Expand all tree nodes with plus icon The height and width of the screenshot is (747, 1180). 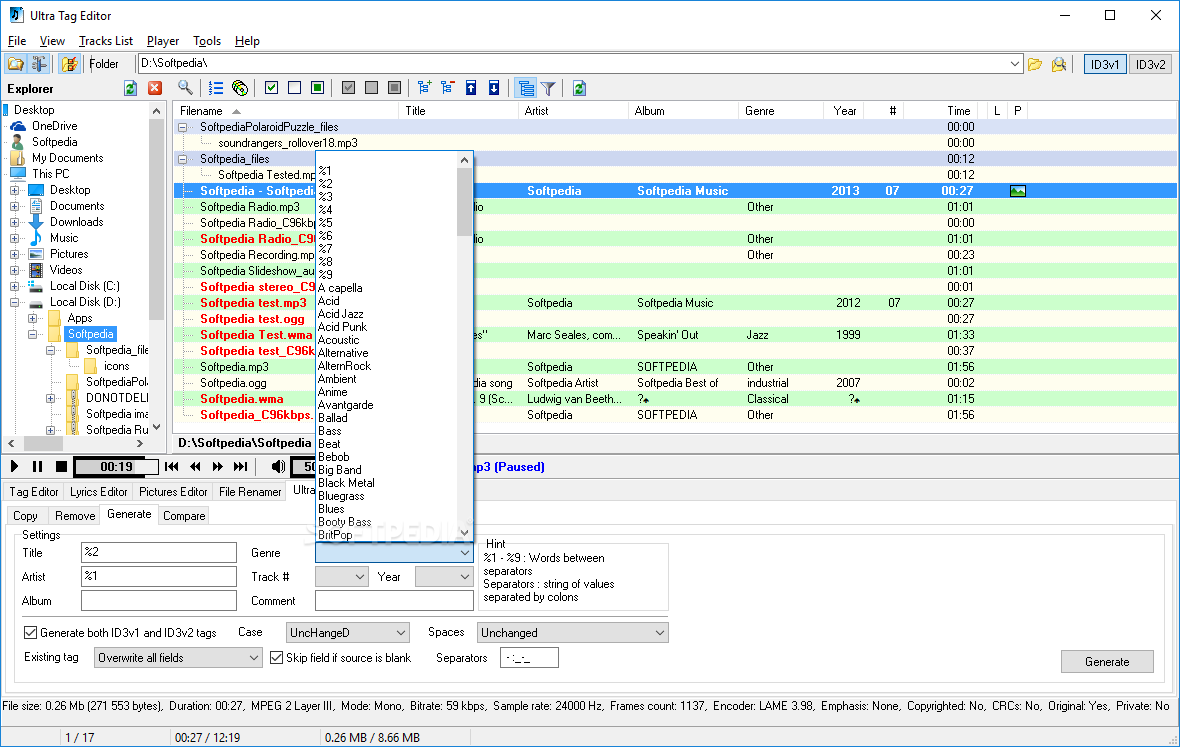[x=424, y=88]
